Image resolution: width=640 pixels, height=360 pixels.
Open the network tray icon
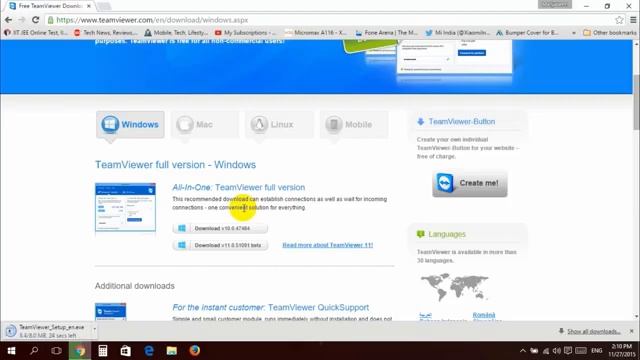(x=546, y=351)
